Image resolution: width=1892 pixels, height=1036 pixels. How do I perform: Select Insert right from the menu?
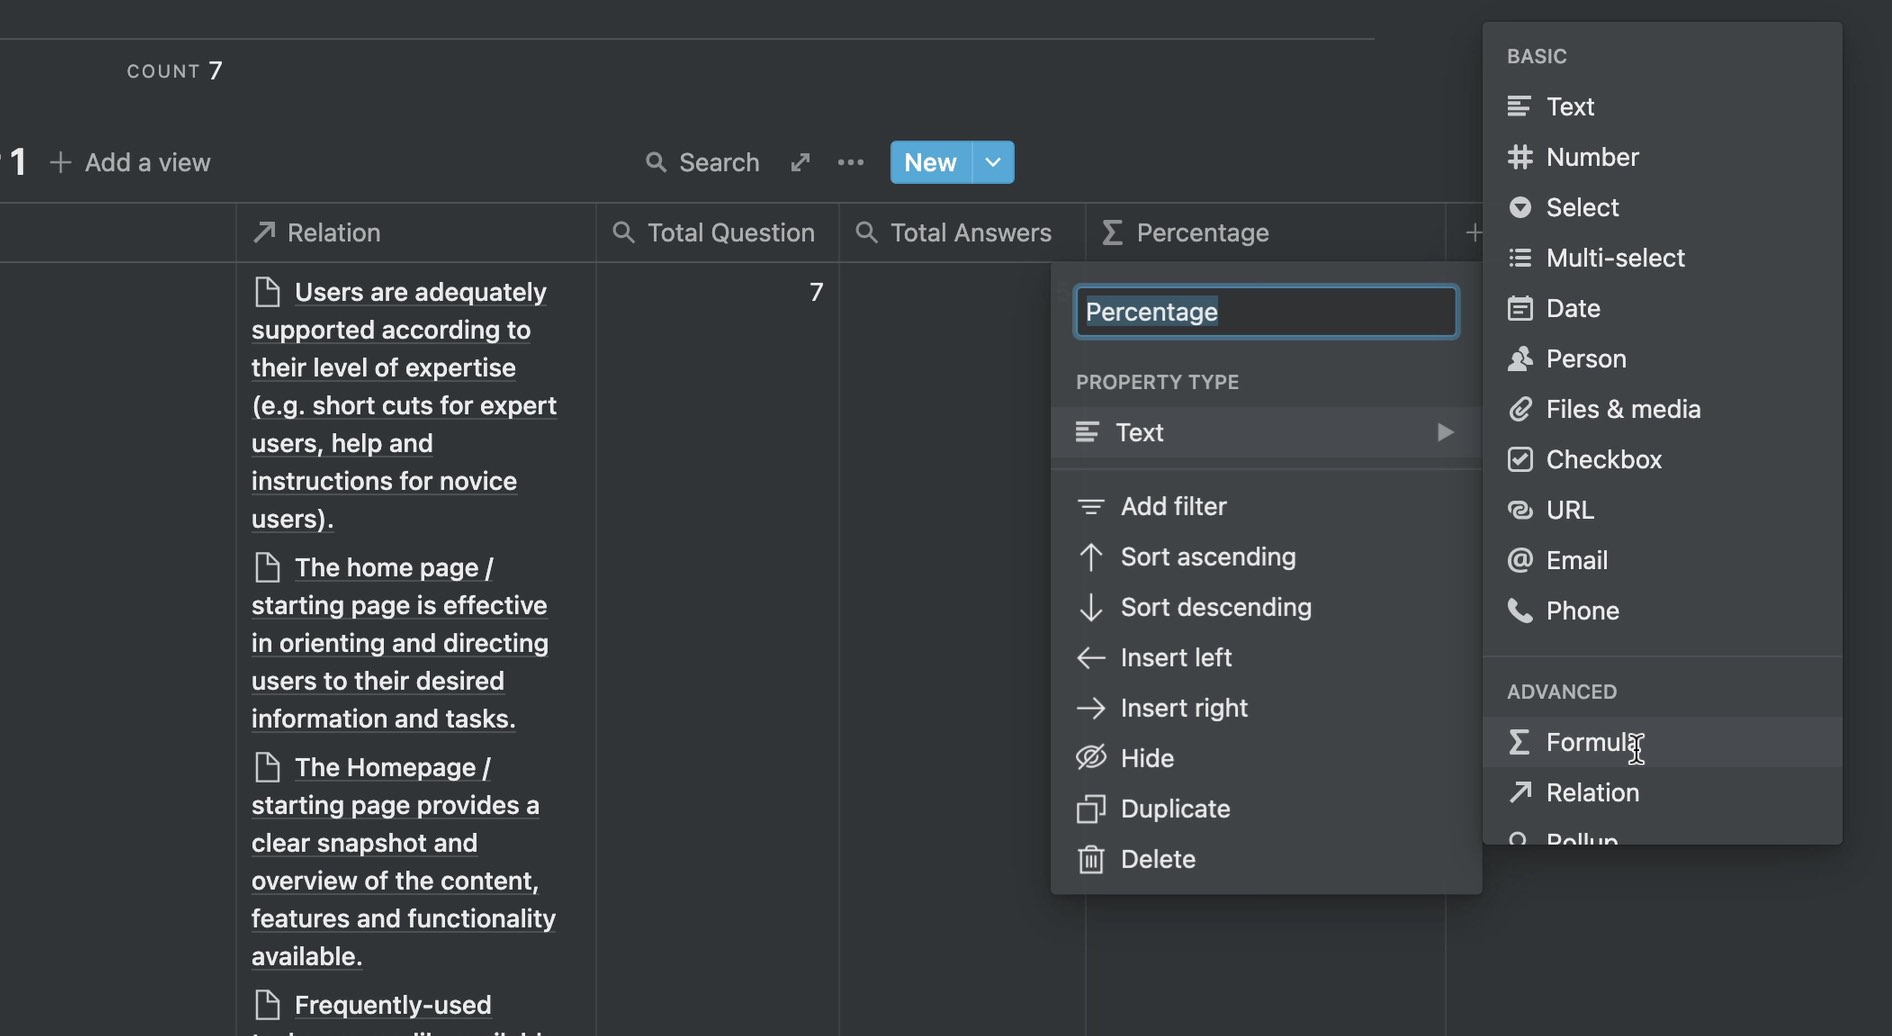point(1183,708)
